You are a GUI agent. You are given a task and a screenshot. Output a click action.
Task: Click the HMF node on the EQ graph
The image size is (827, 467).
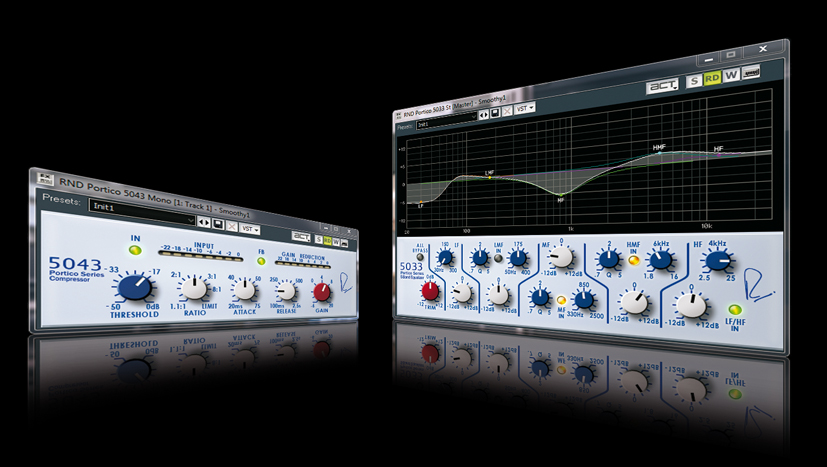tap(659, 153)
